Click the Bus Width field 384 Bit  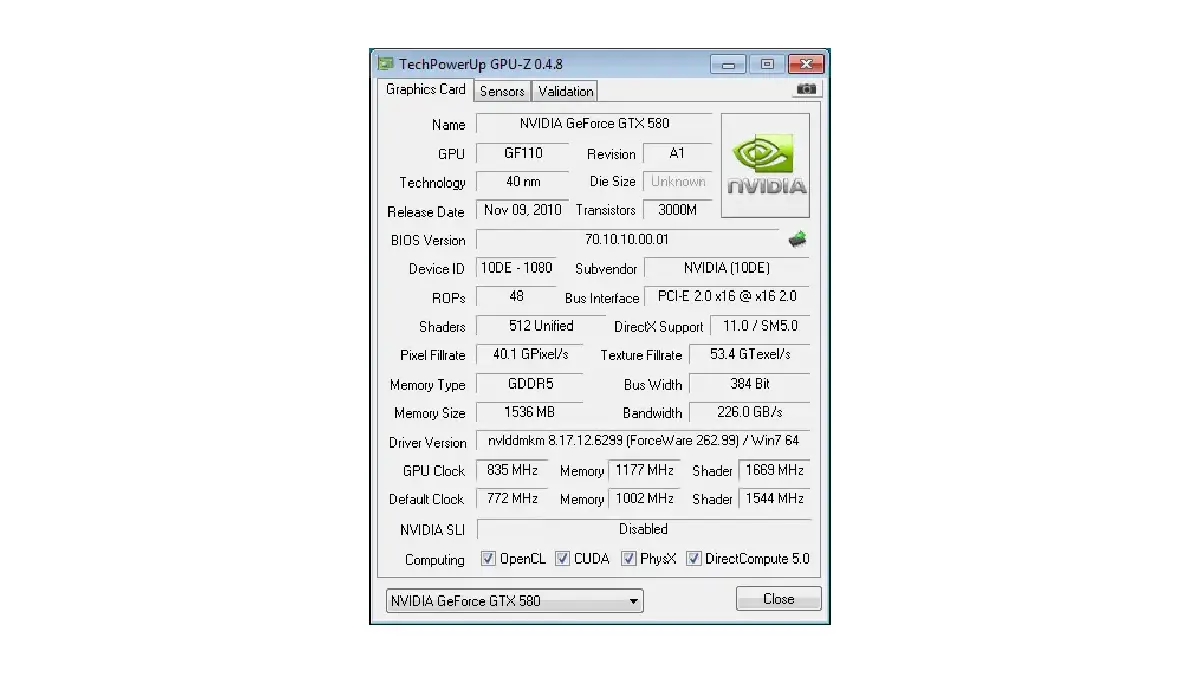750,384
